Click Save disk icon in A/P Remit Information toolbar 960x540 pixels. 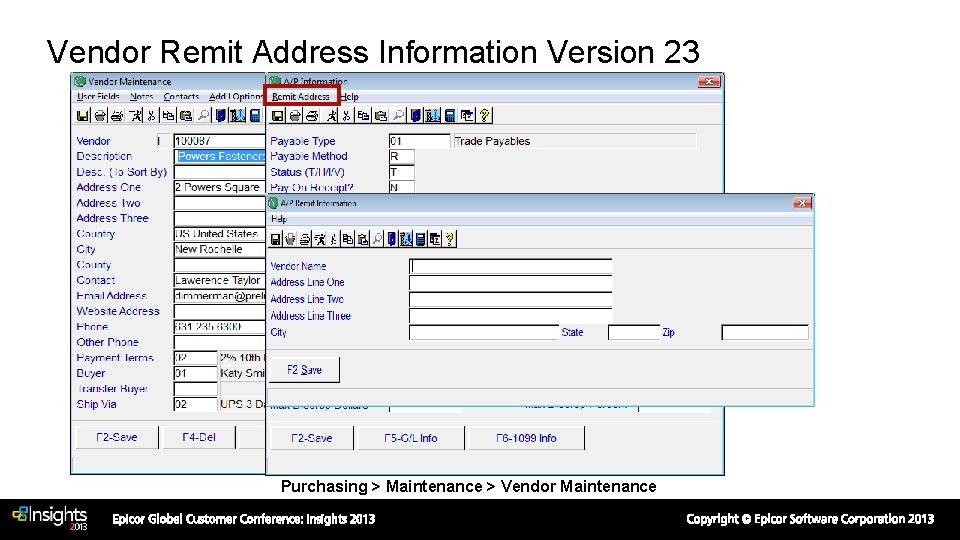[276, 239]
